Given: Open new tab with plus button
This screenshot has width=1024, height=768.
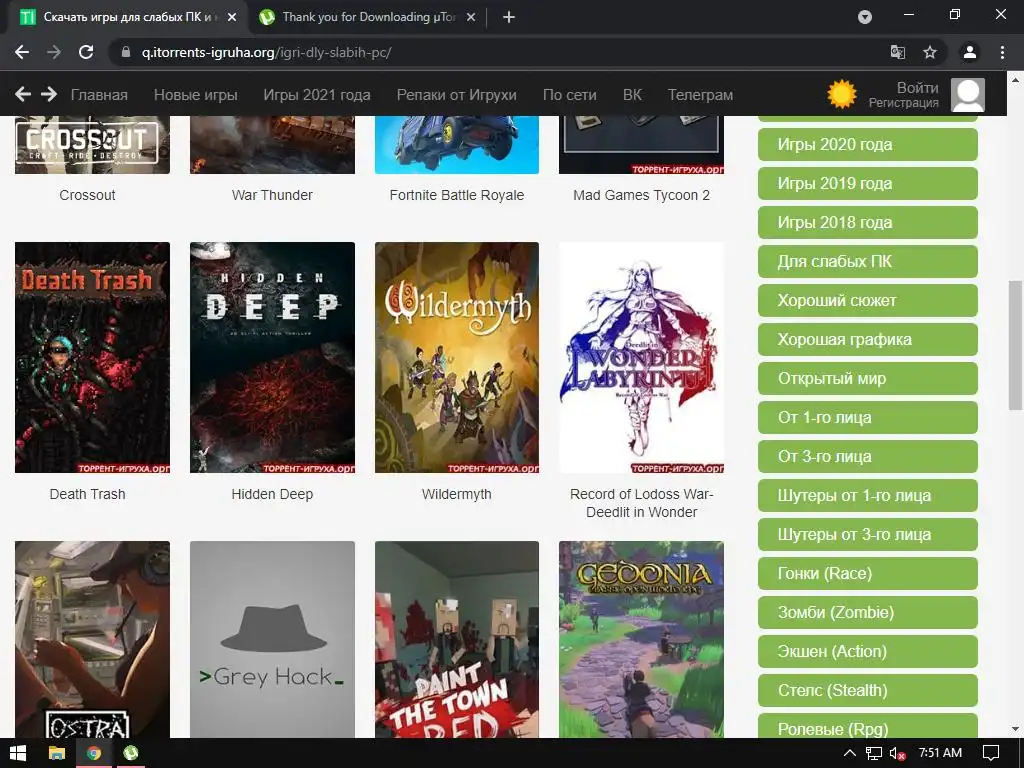Looking at the screenshot, I should pyautogui.click(x=509, y=18).
